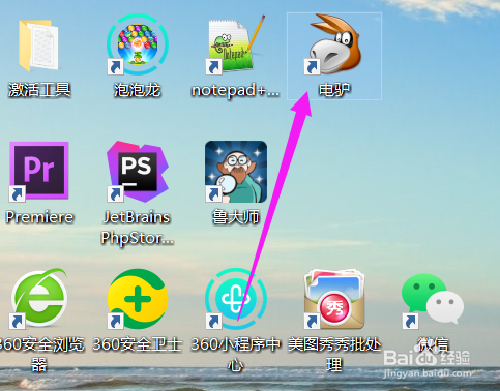Viewport: 500px width, 391px height.
Task: Launch the 鲁大师 shortcut
Action: 236,172
